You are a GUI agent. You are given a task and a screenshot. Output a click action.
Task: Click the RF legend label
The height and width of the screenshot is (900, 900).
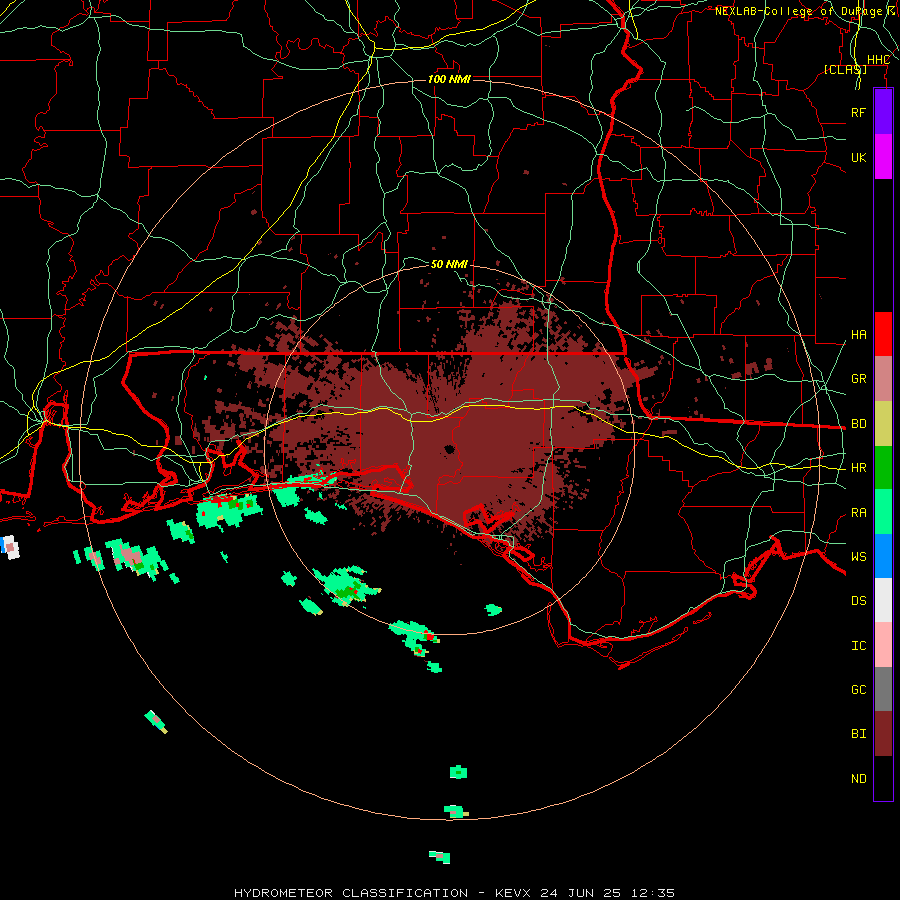[858, 112]
